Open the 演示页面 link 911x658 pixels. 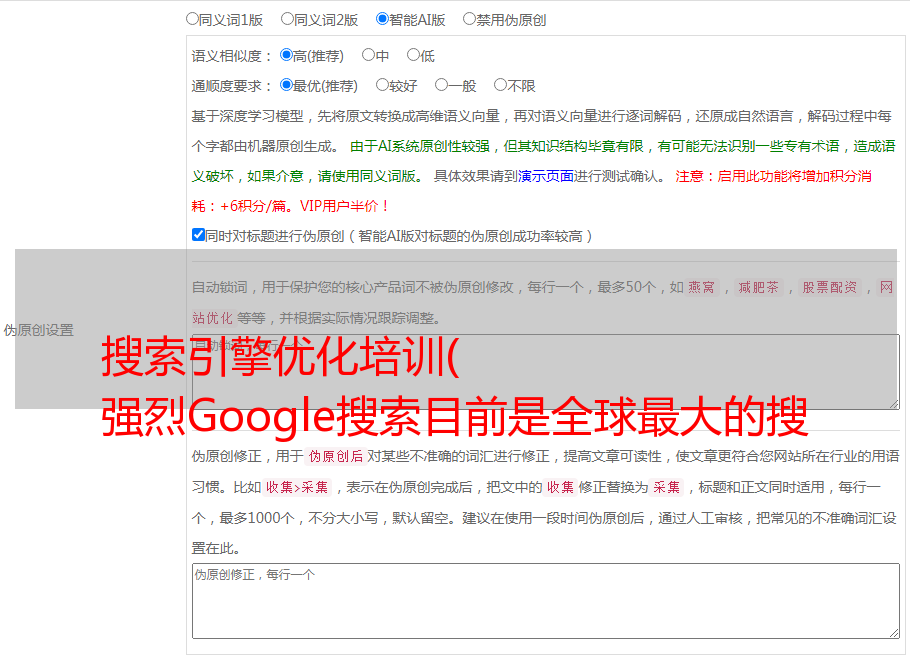coord(546,176)
